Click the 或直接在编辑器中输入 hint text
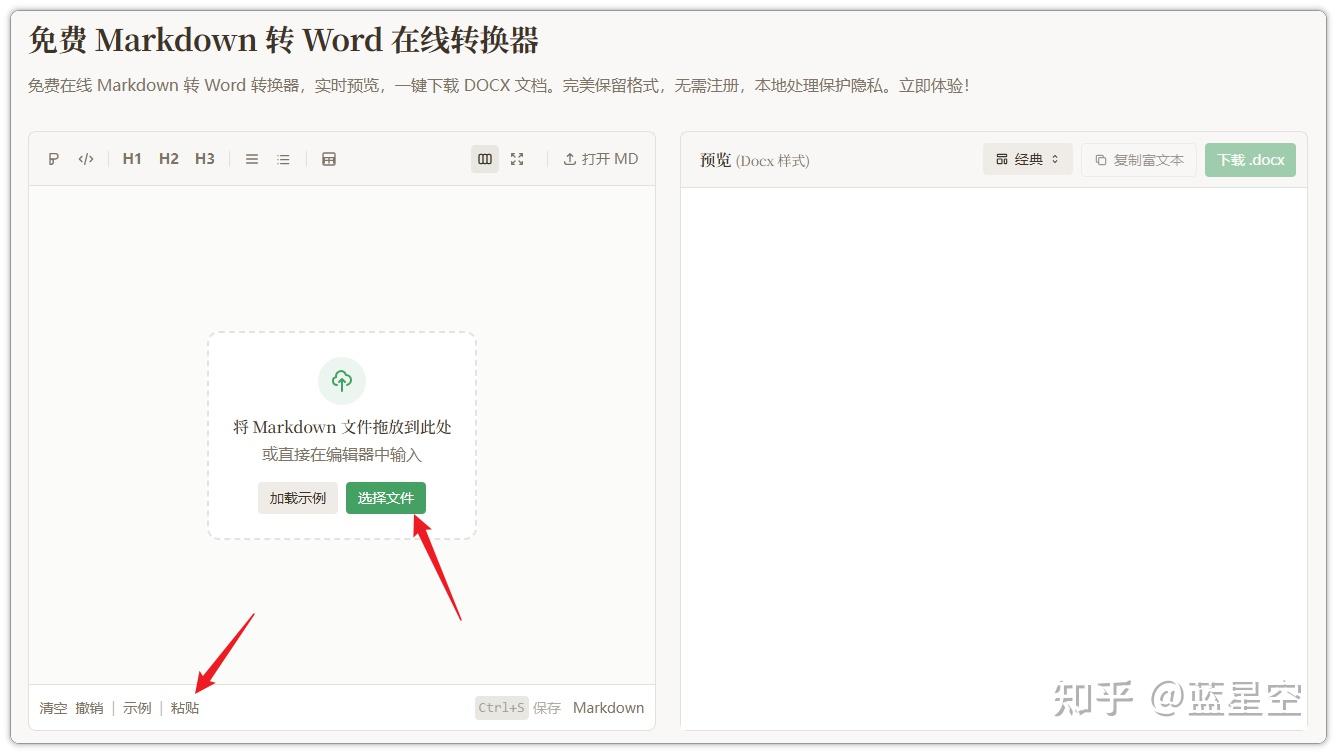 click(342, 455)
